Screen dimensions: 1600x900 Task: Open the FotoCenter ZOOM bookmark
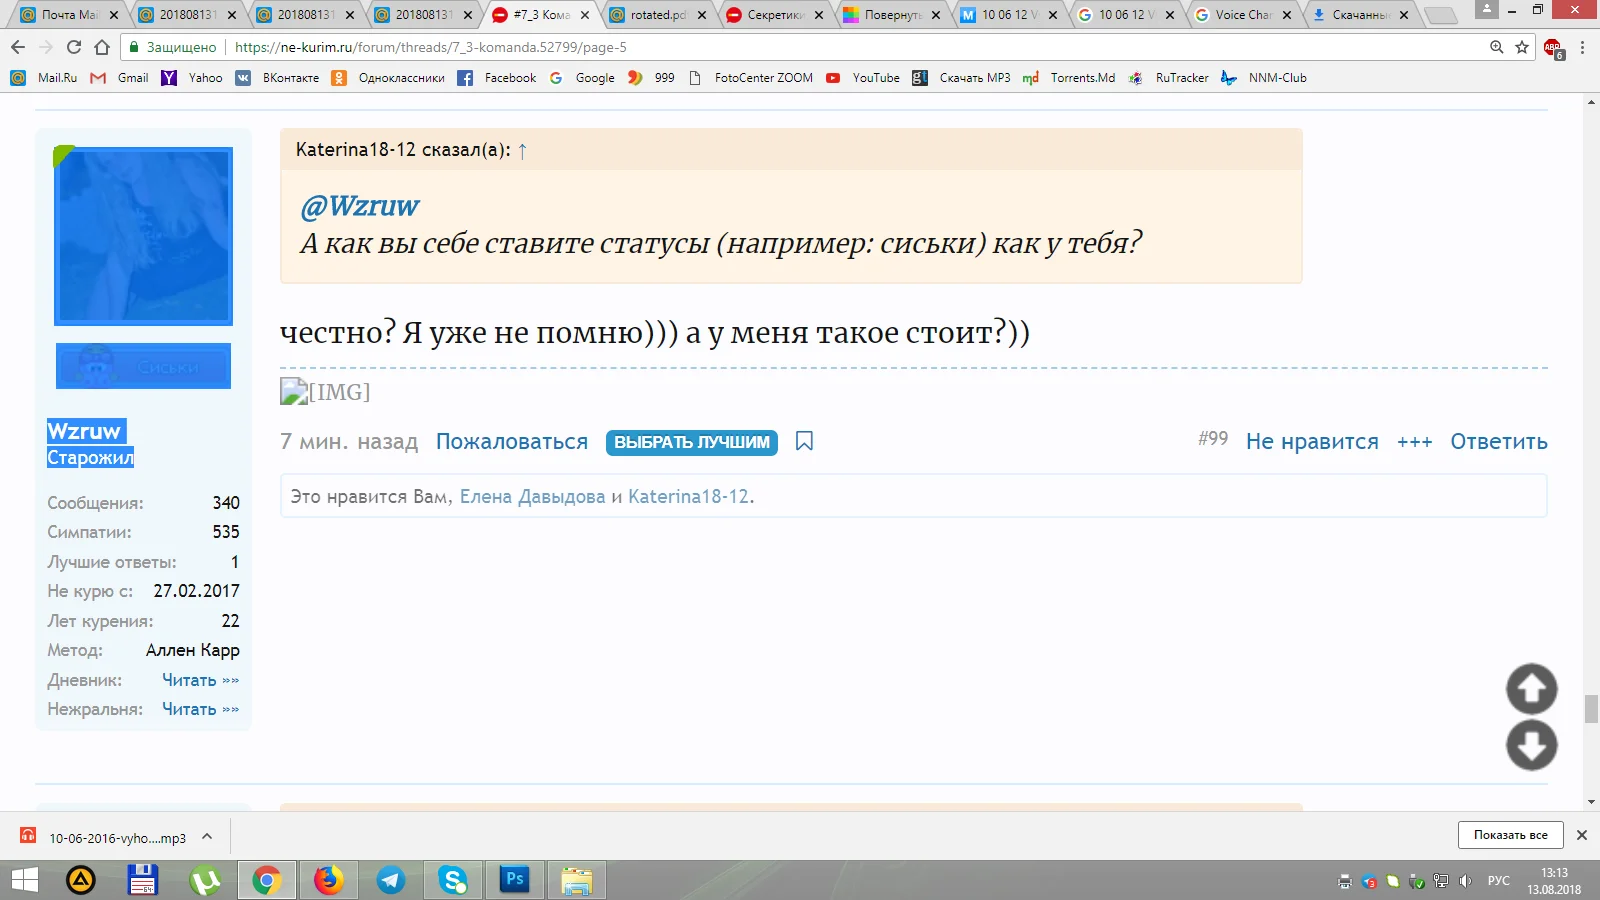(x=751, y=78)
